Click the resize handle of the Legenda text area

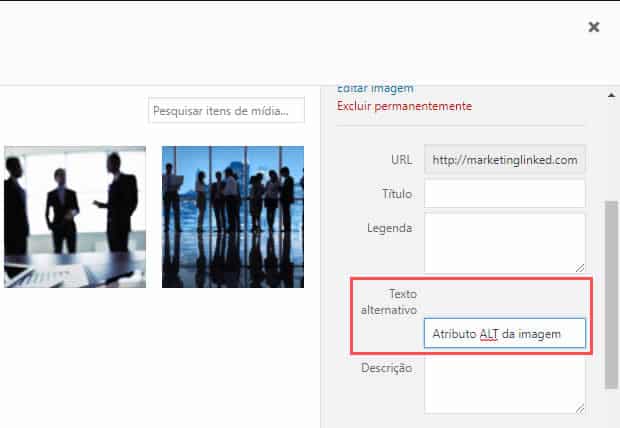[x=580, y=268]
